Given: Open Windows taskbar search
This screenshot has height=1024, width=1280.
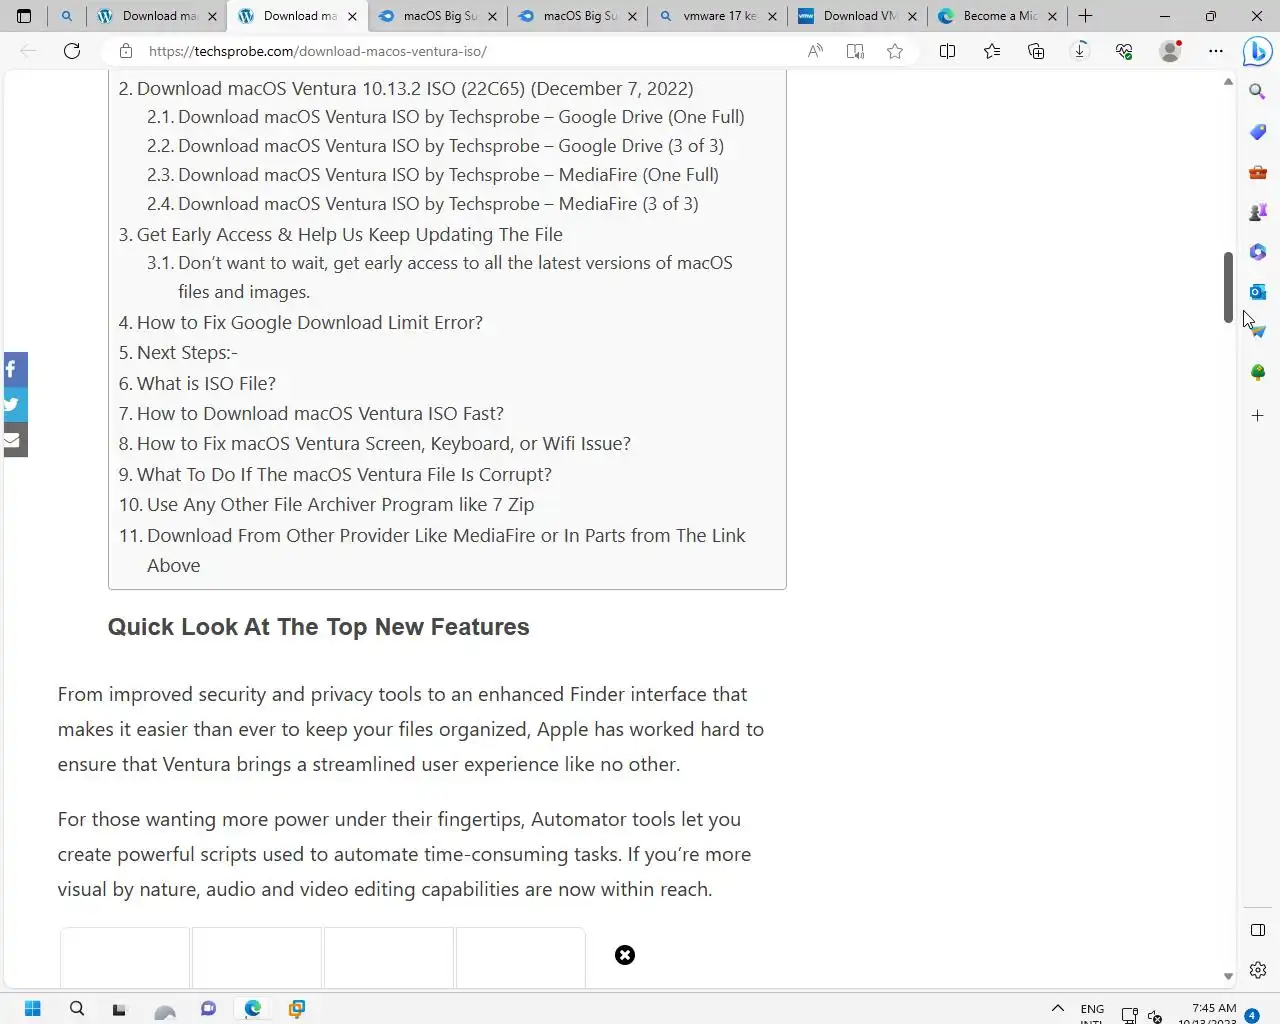Looking at the screenshot, I should click(x=77, y=1008).
